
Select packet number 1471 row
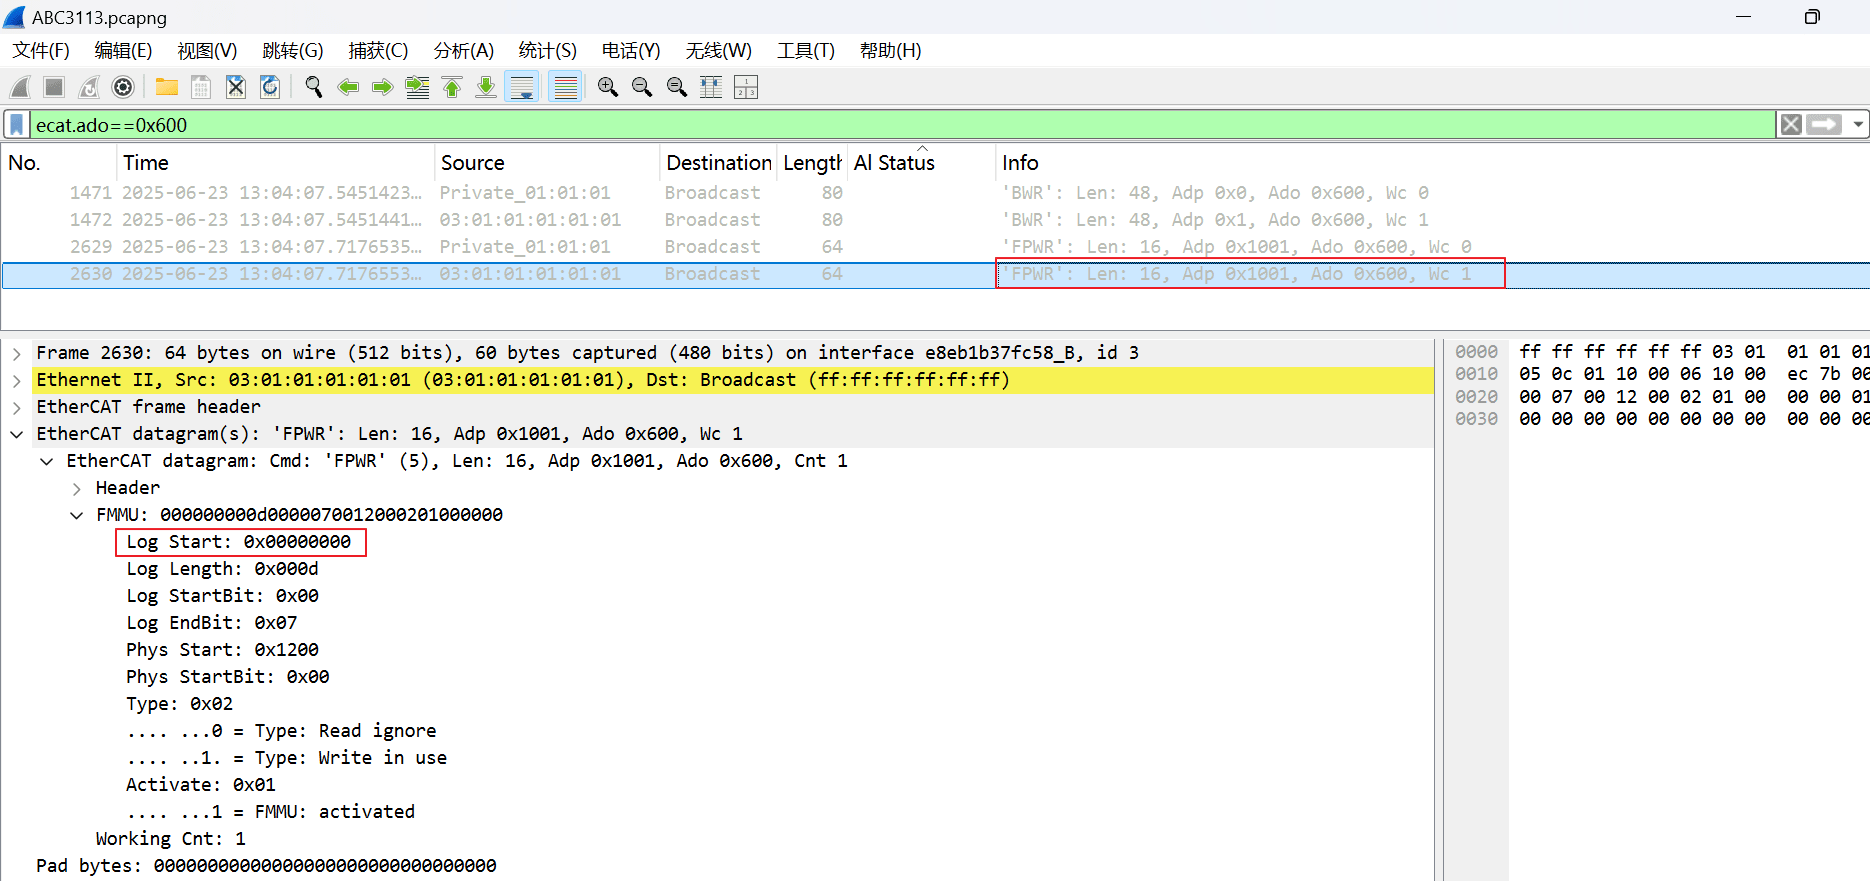click(x=935, y=193)
